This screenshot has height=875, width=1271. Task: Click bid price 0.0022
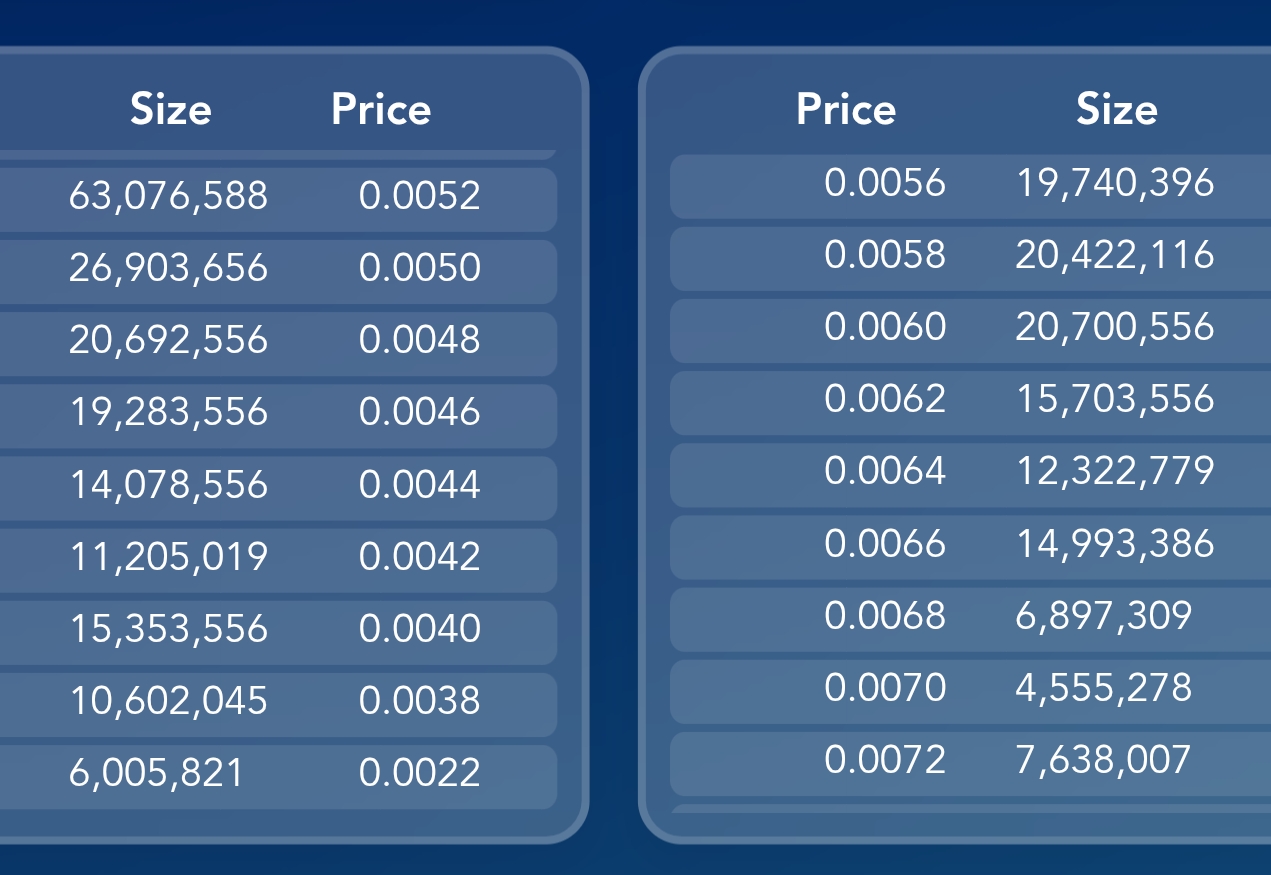[419, 773]
